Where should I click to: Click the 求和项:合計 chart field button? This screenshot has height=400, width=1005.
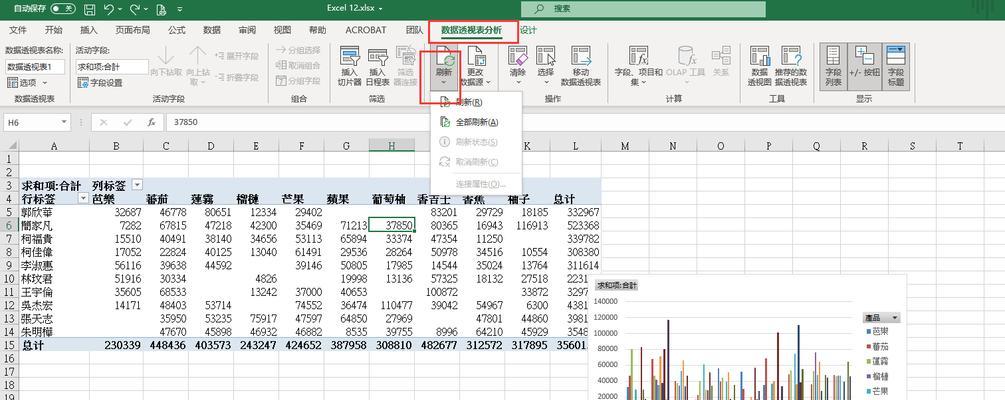click(618, 285)
